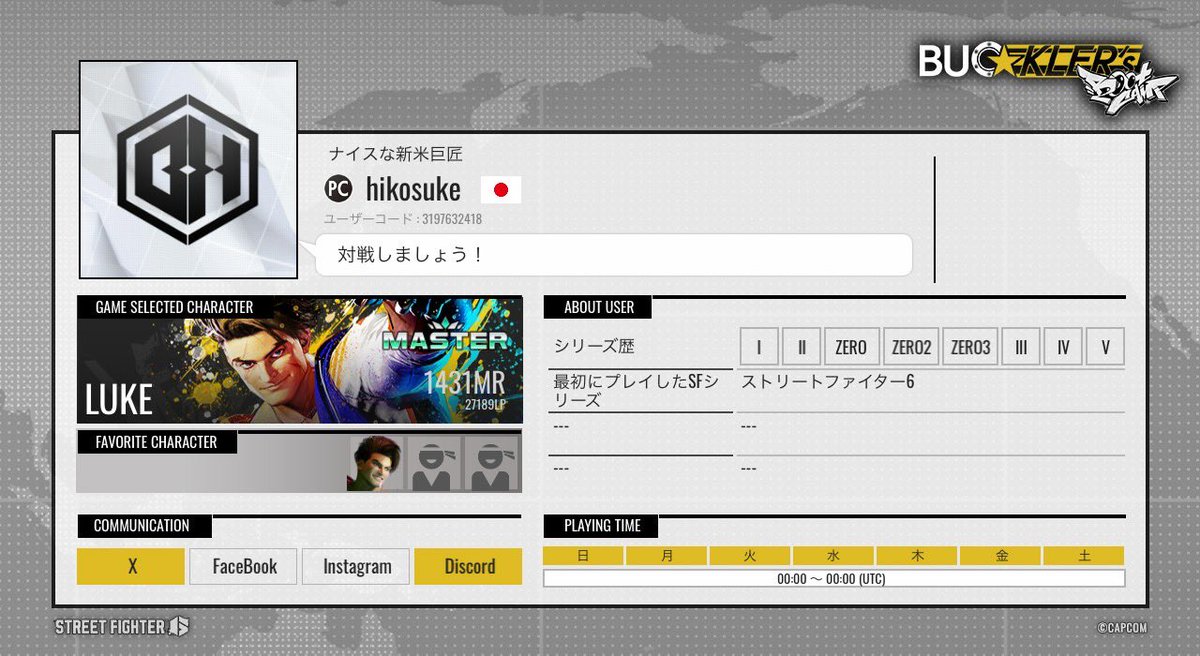This screenshot has width=1200, height=656.
Task: Click the 対戦しましょう！ comment bubble
Action: coord(613,255)
